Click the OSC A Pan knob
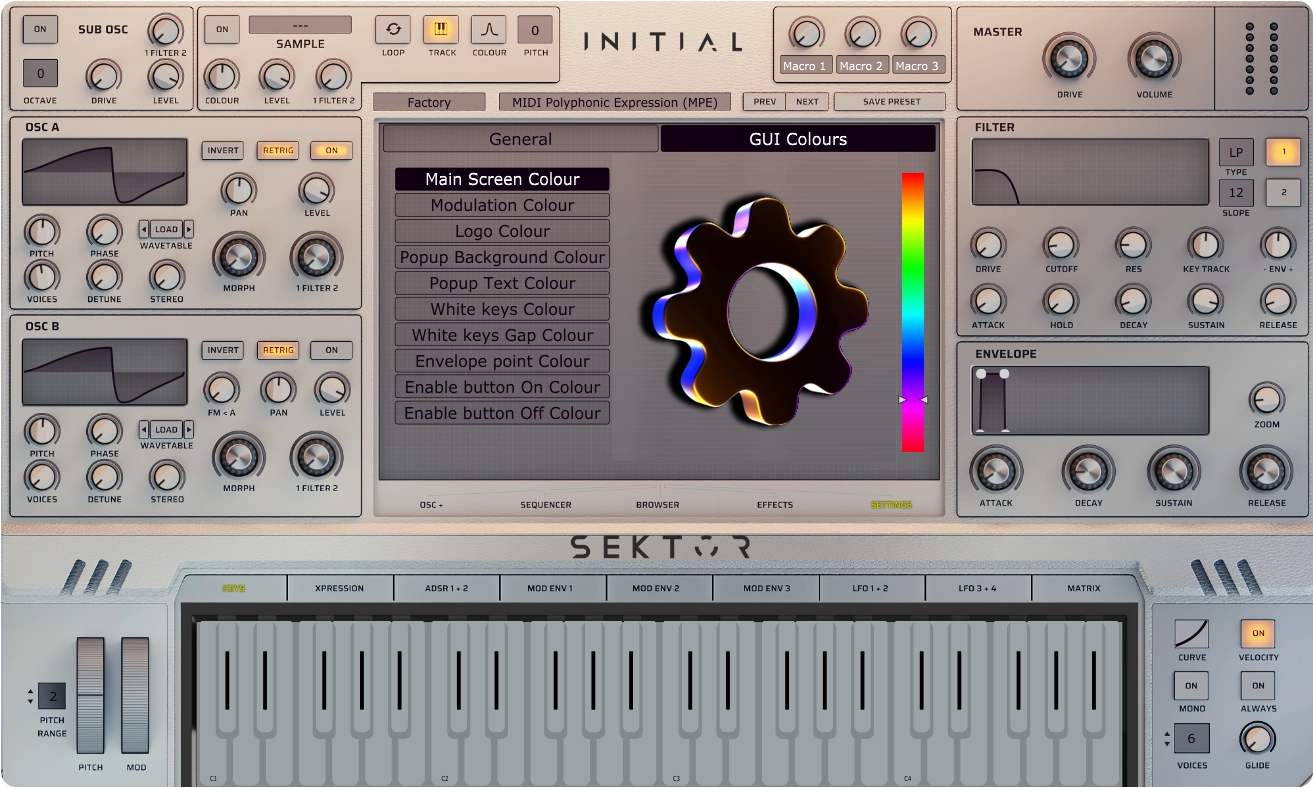The image size is (1313, 788). click(x=238, y=189)
